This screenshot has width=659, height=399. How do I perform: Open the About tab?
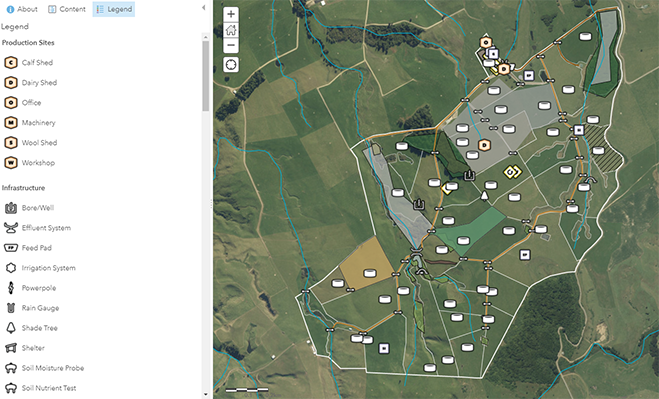click(22, 9)
